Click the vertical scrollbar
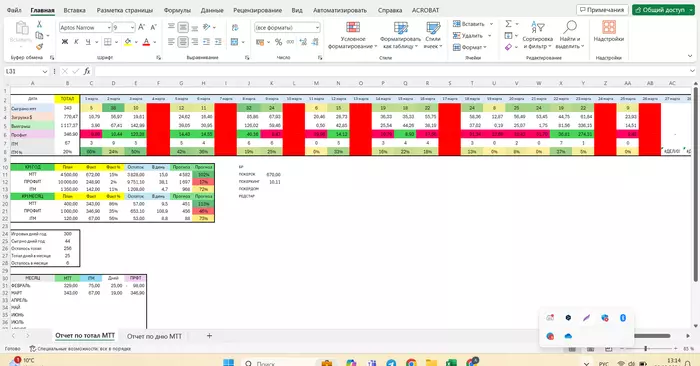Screen dimensions: 700x366 pos(695,183)
